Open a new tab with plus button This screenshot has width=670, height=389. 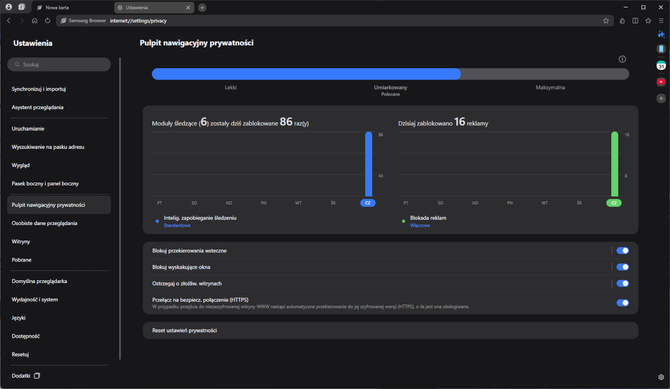point(202,7)
